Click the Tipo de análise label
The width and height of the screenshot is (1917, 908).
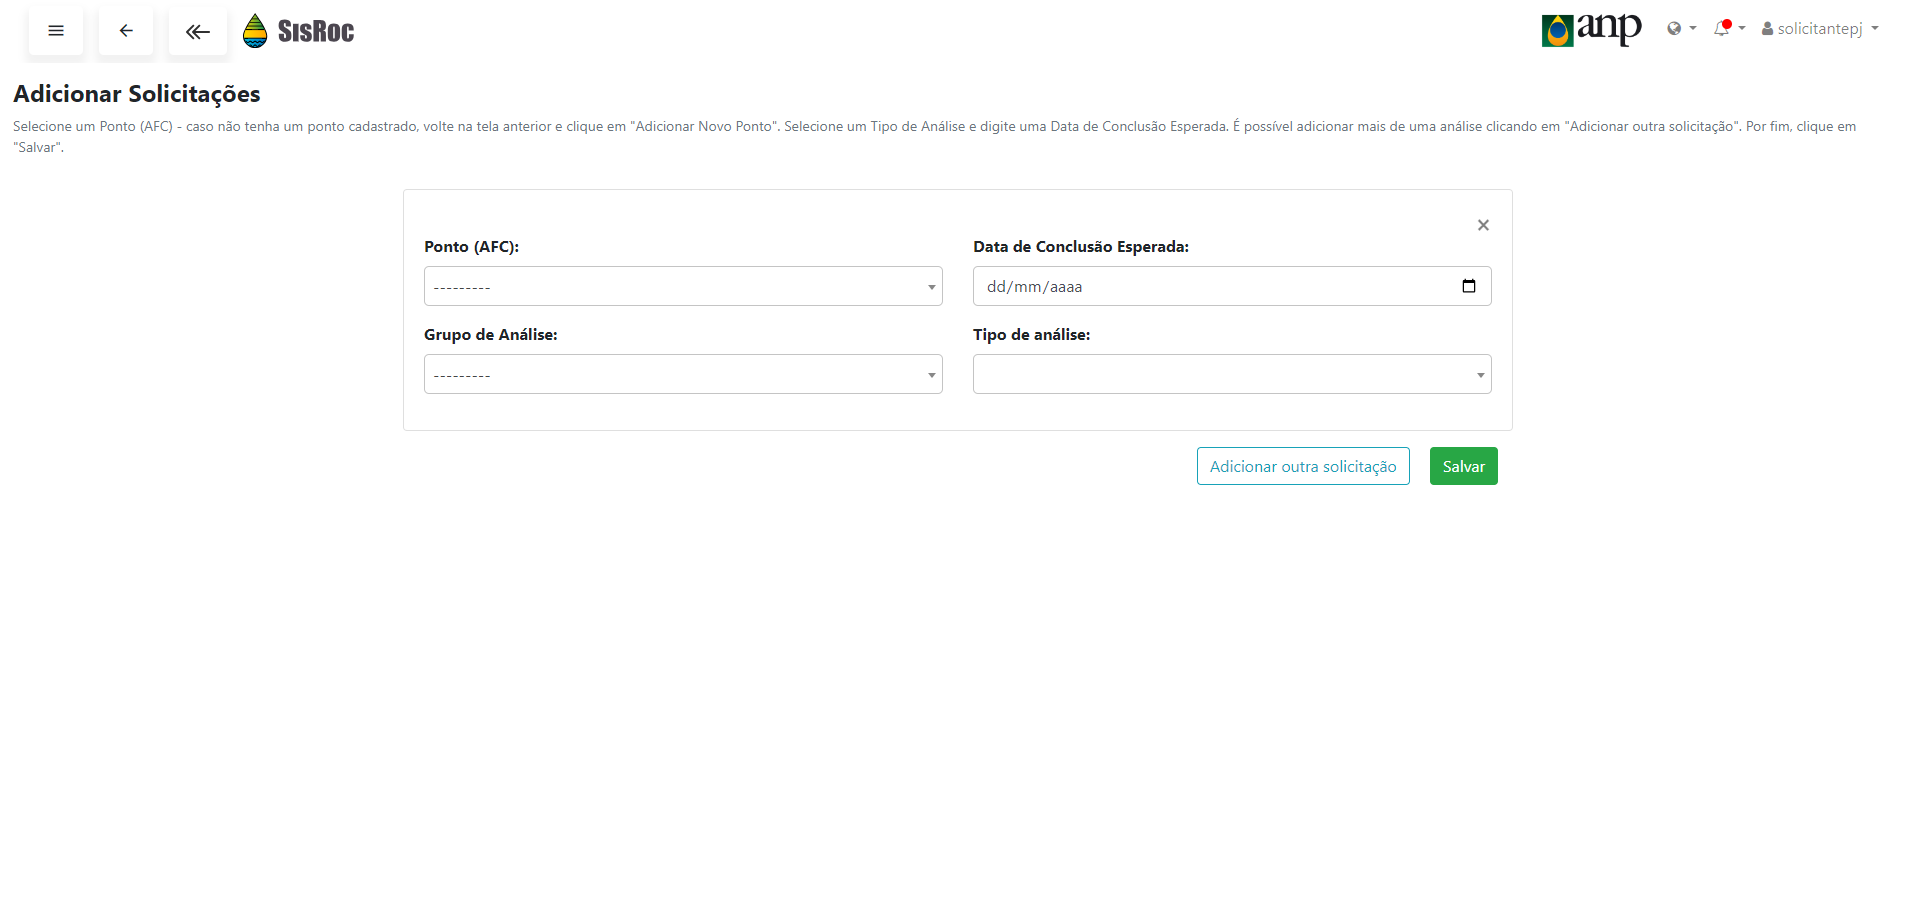pos(1032,335)
